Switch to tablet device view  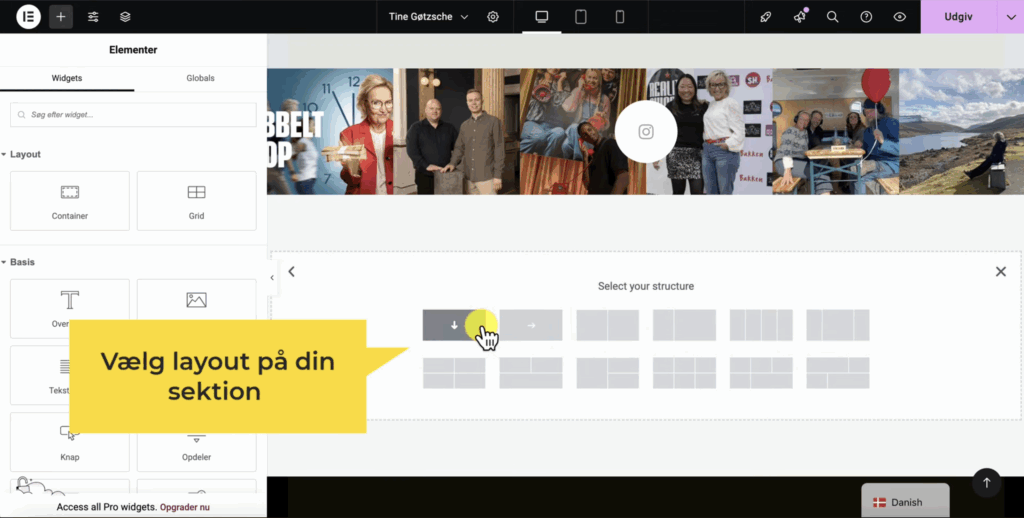tap(581, 17)
